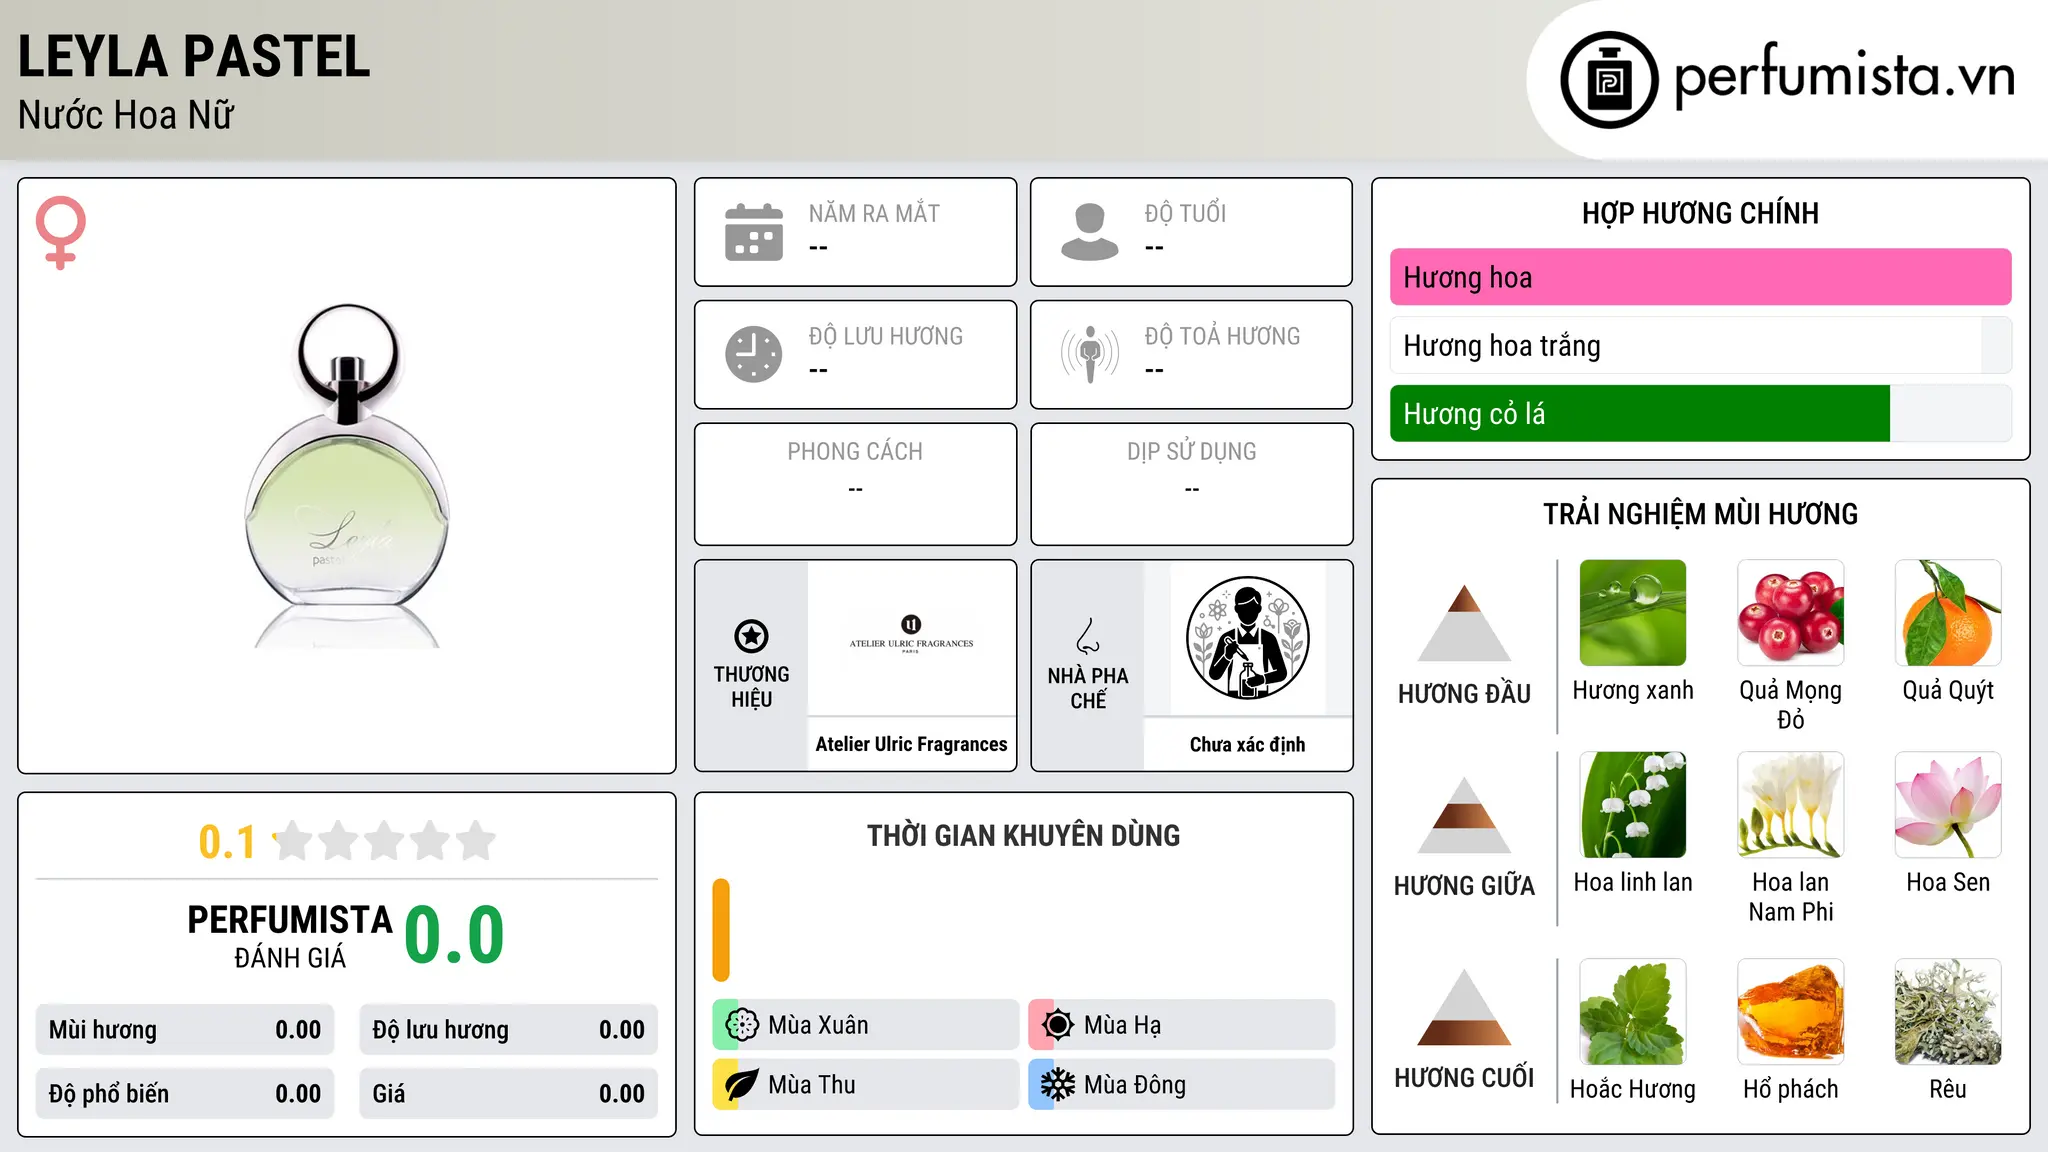Click the leaf icon for Mùa Thu

point(742,1085)
